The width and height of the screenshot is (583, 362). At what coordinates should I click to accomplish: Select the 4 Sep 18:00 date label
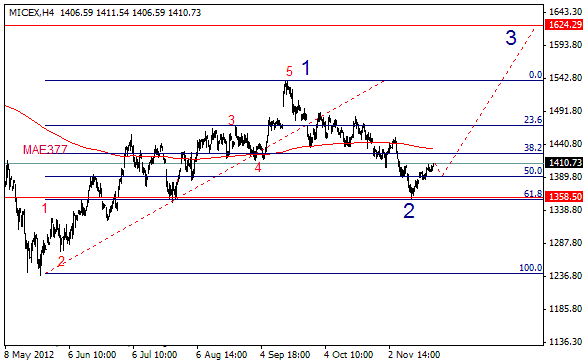285,355
